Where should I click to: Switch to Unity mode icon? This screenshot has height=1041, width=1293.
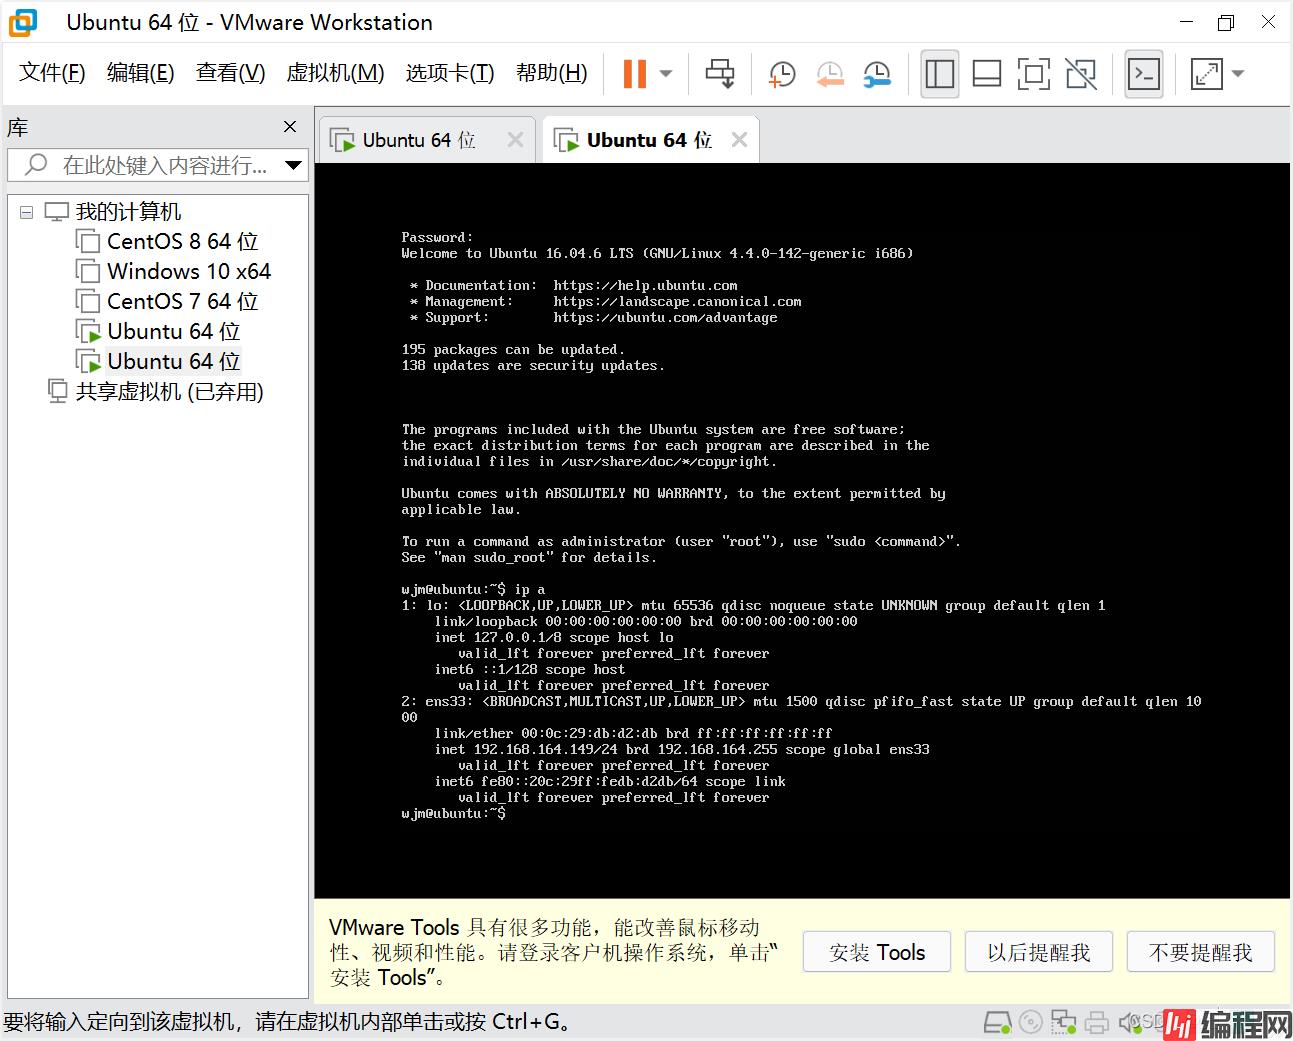[1080, 74]
